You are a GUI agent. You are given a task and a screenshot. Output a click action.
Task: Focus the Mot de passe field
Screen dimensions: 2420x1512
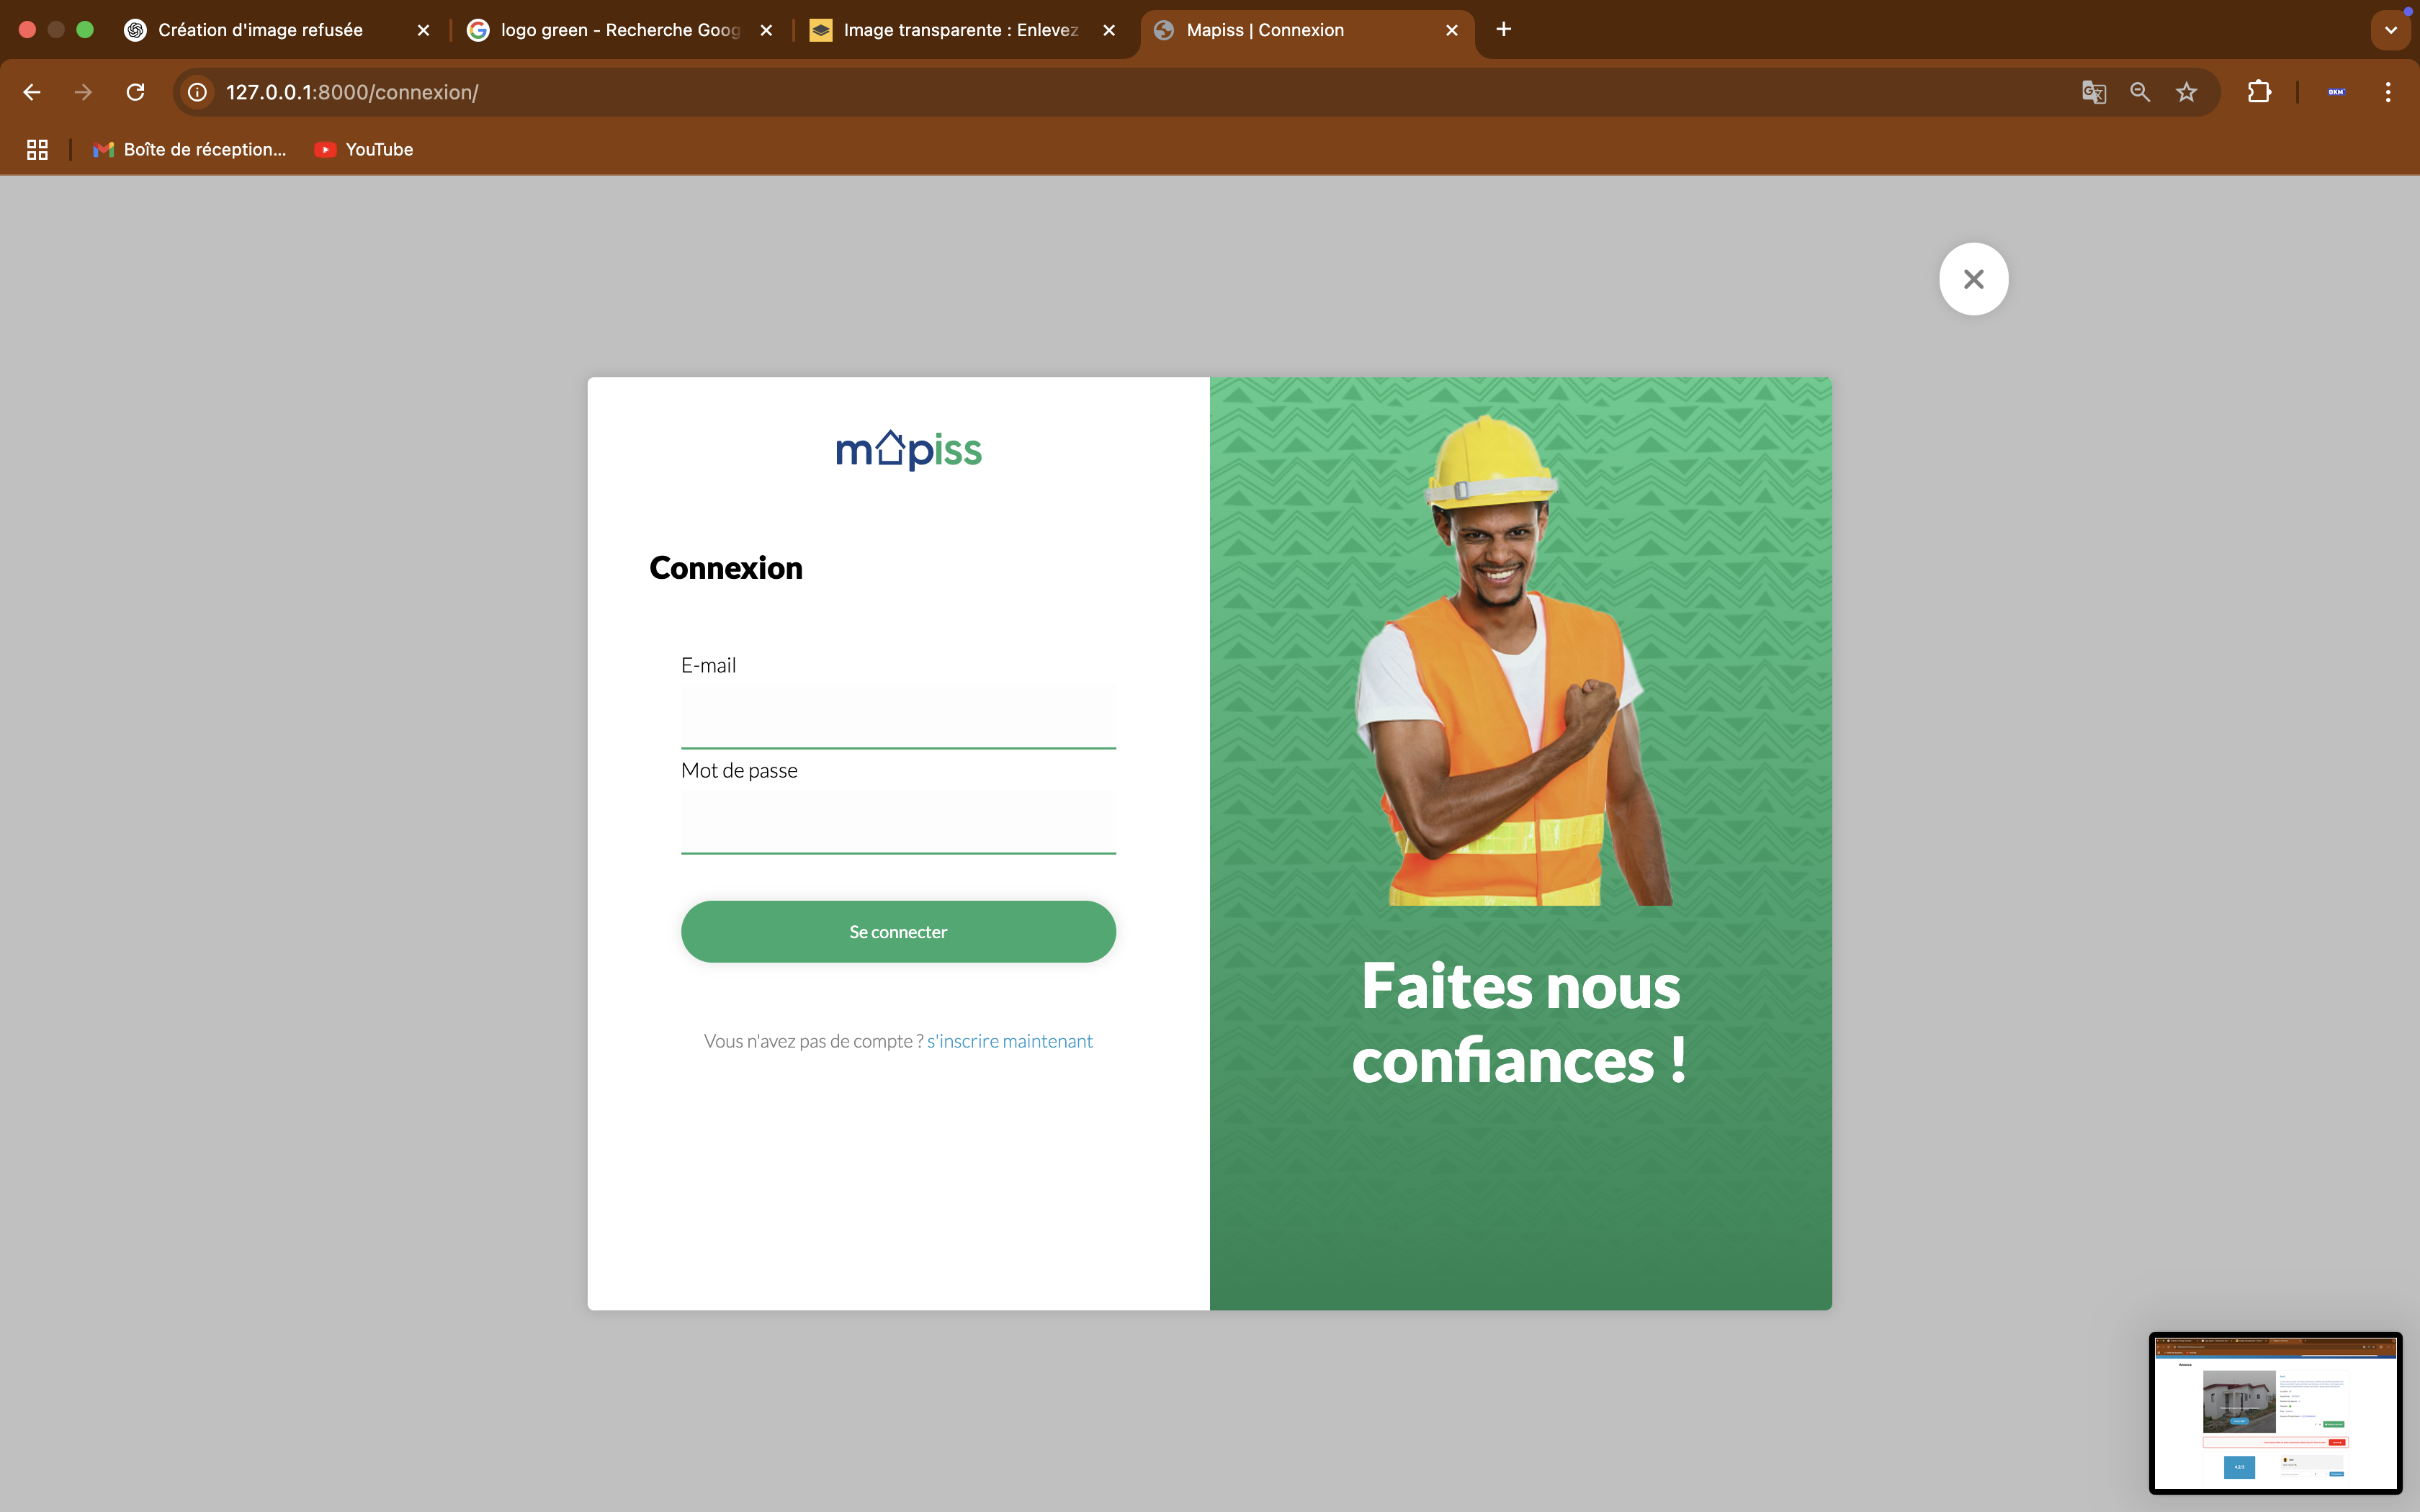(x=898, y=822)
